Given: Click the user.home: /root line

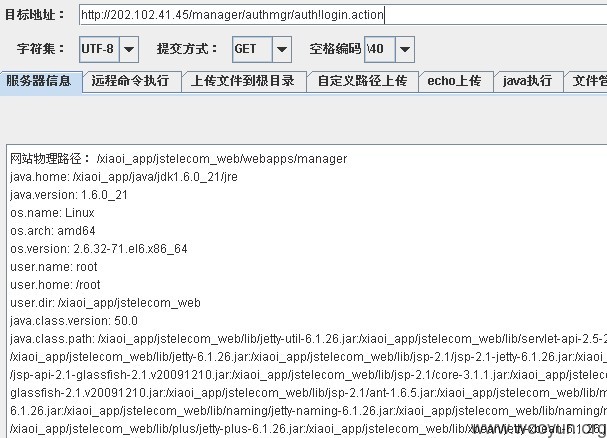Looking at the screenshot, I should 55,285.
